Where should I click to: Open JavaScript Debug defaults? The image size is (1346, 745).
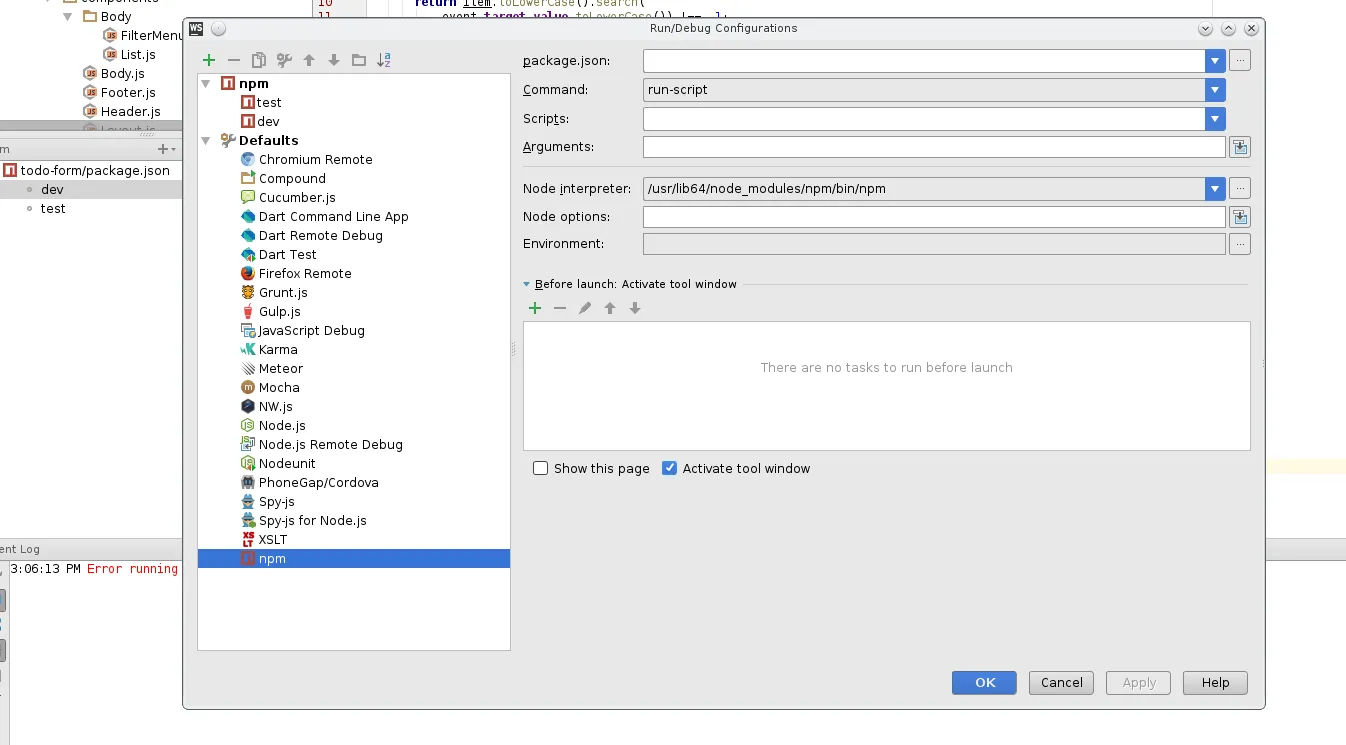tap(303, 331)
